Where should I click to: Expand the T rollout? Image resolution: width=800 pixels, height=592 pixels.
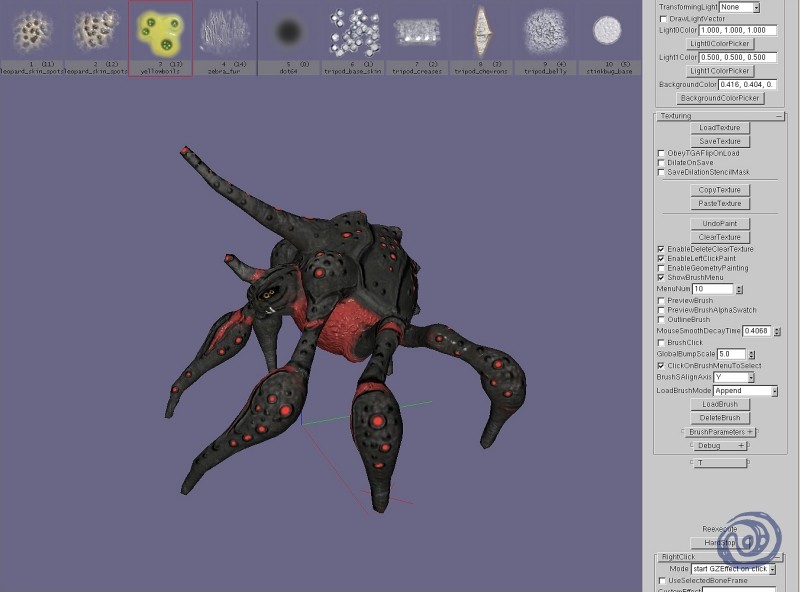click(x=720, y=463)
